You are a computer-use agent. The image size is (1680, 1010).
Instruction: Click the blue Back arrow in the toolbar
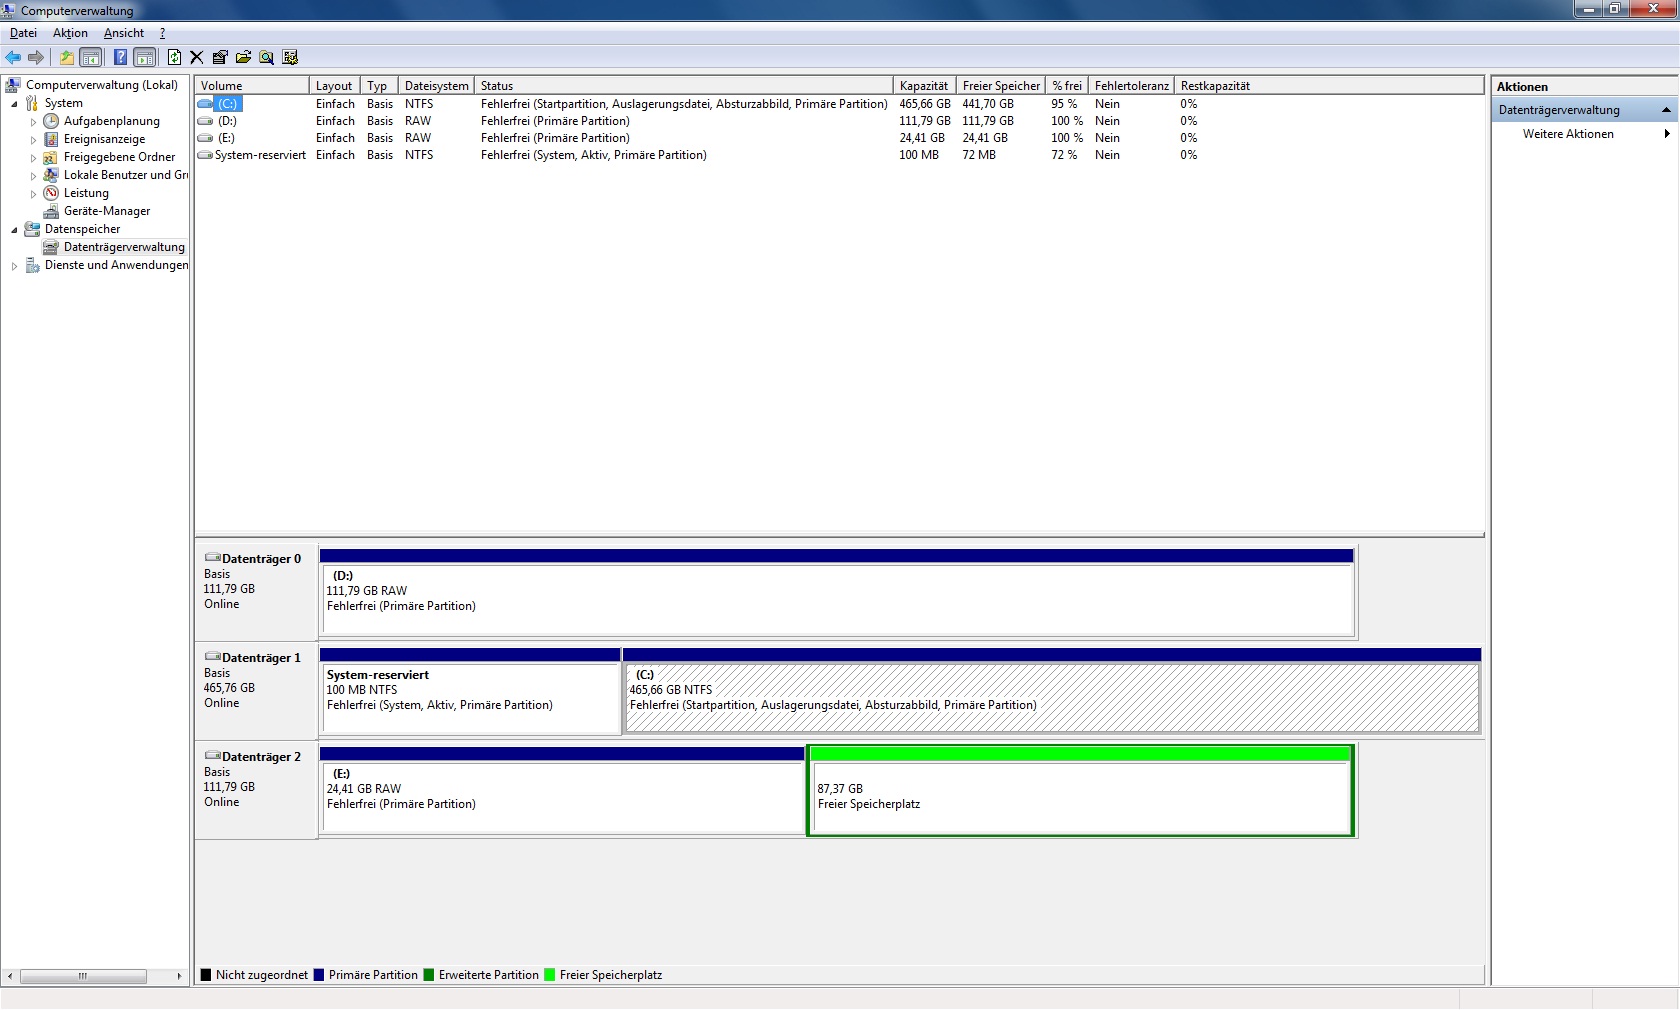point(13,57)
